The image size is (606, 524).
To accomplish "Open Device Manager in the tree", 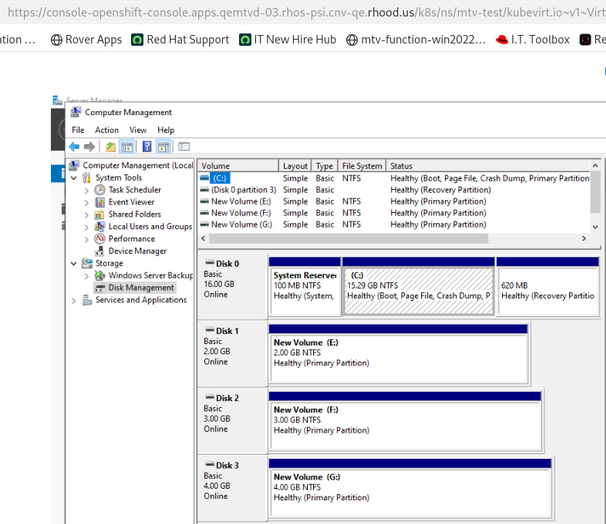I will pos(137,251).
